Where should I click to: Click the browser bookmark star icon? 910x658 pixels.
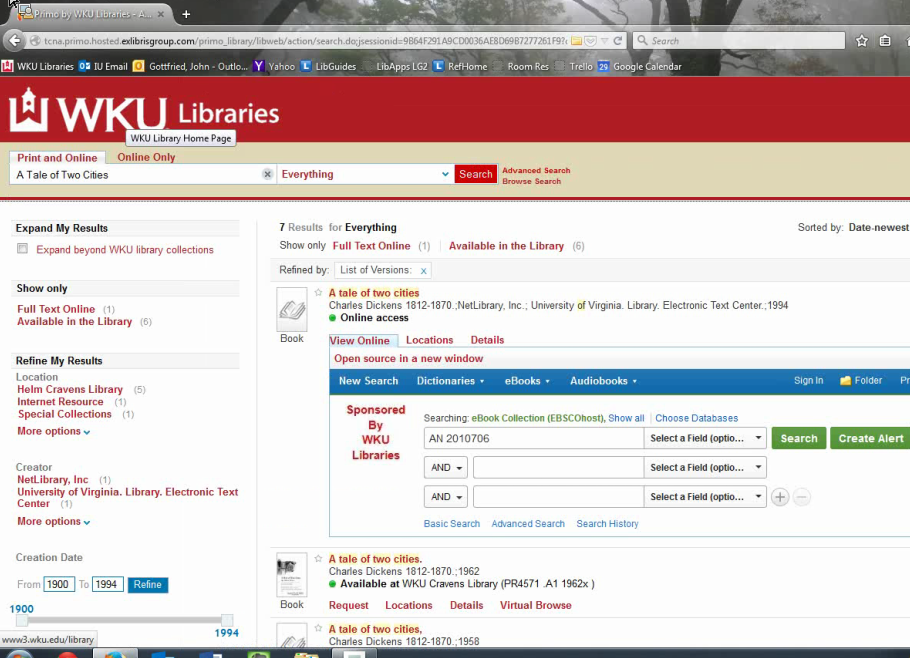(x=861, y=41)
